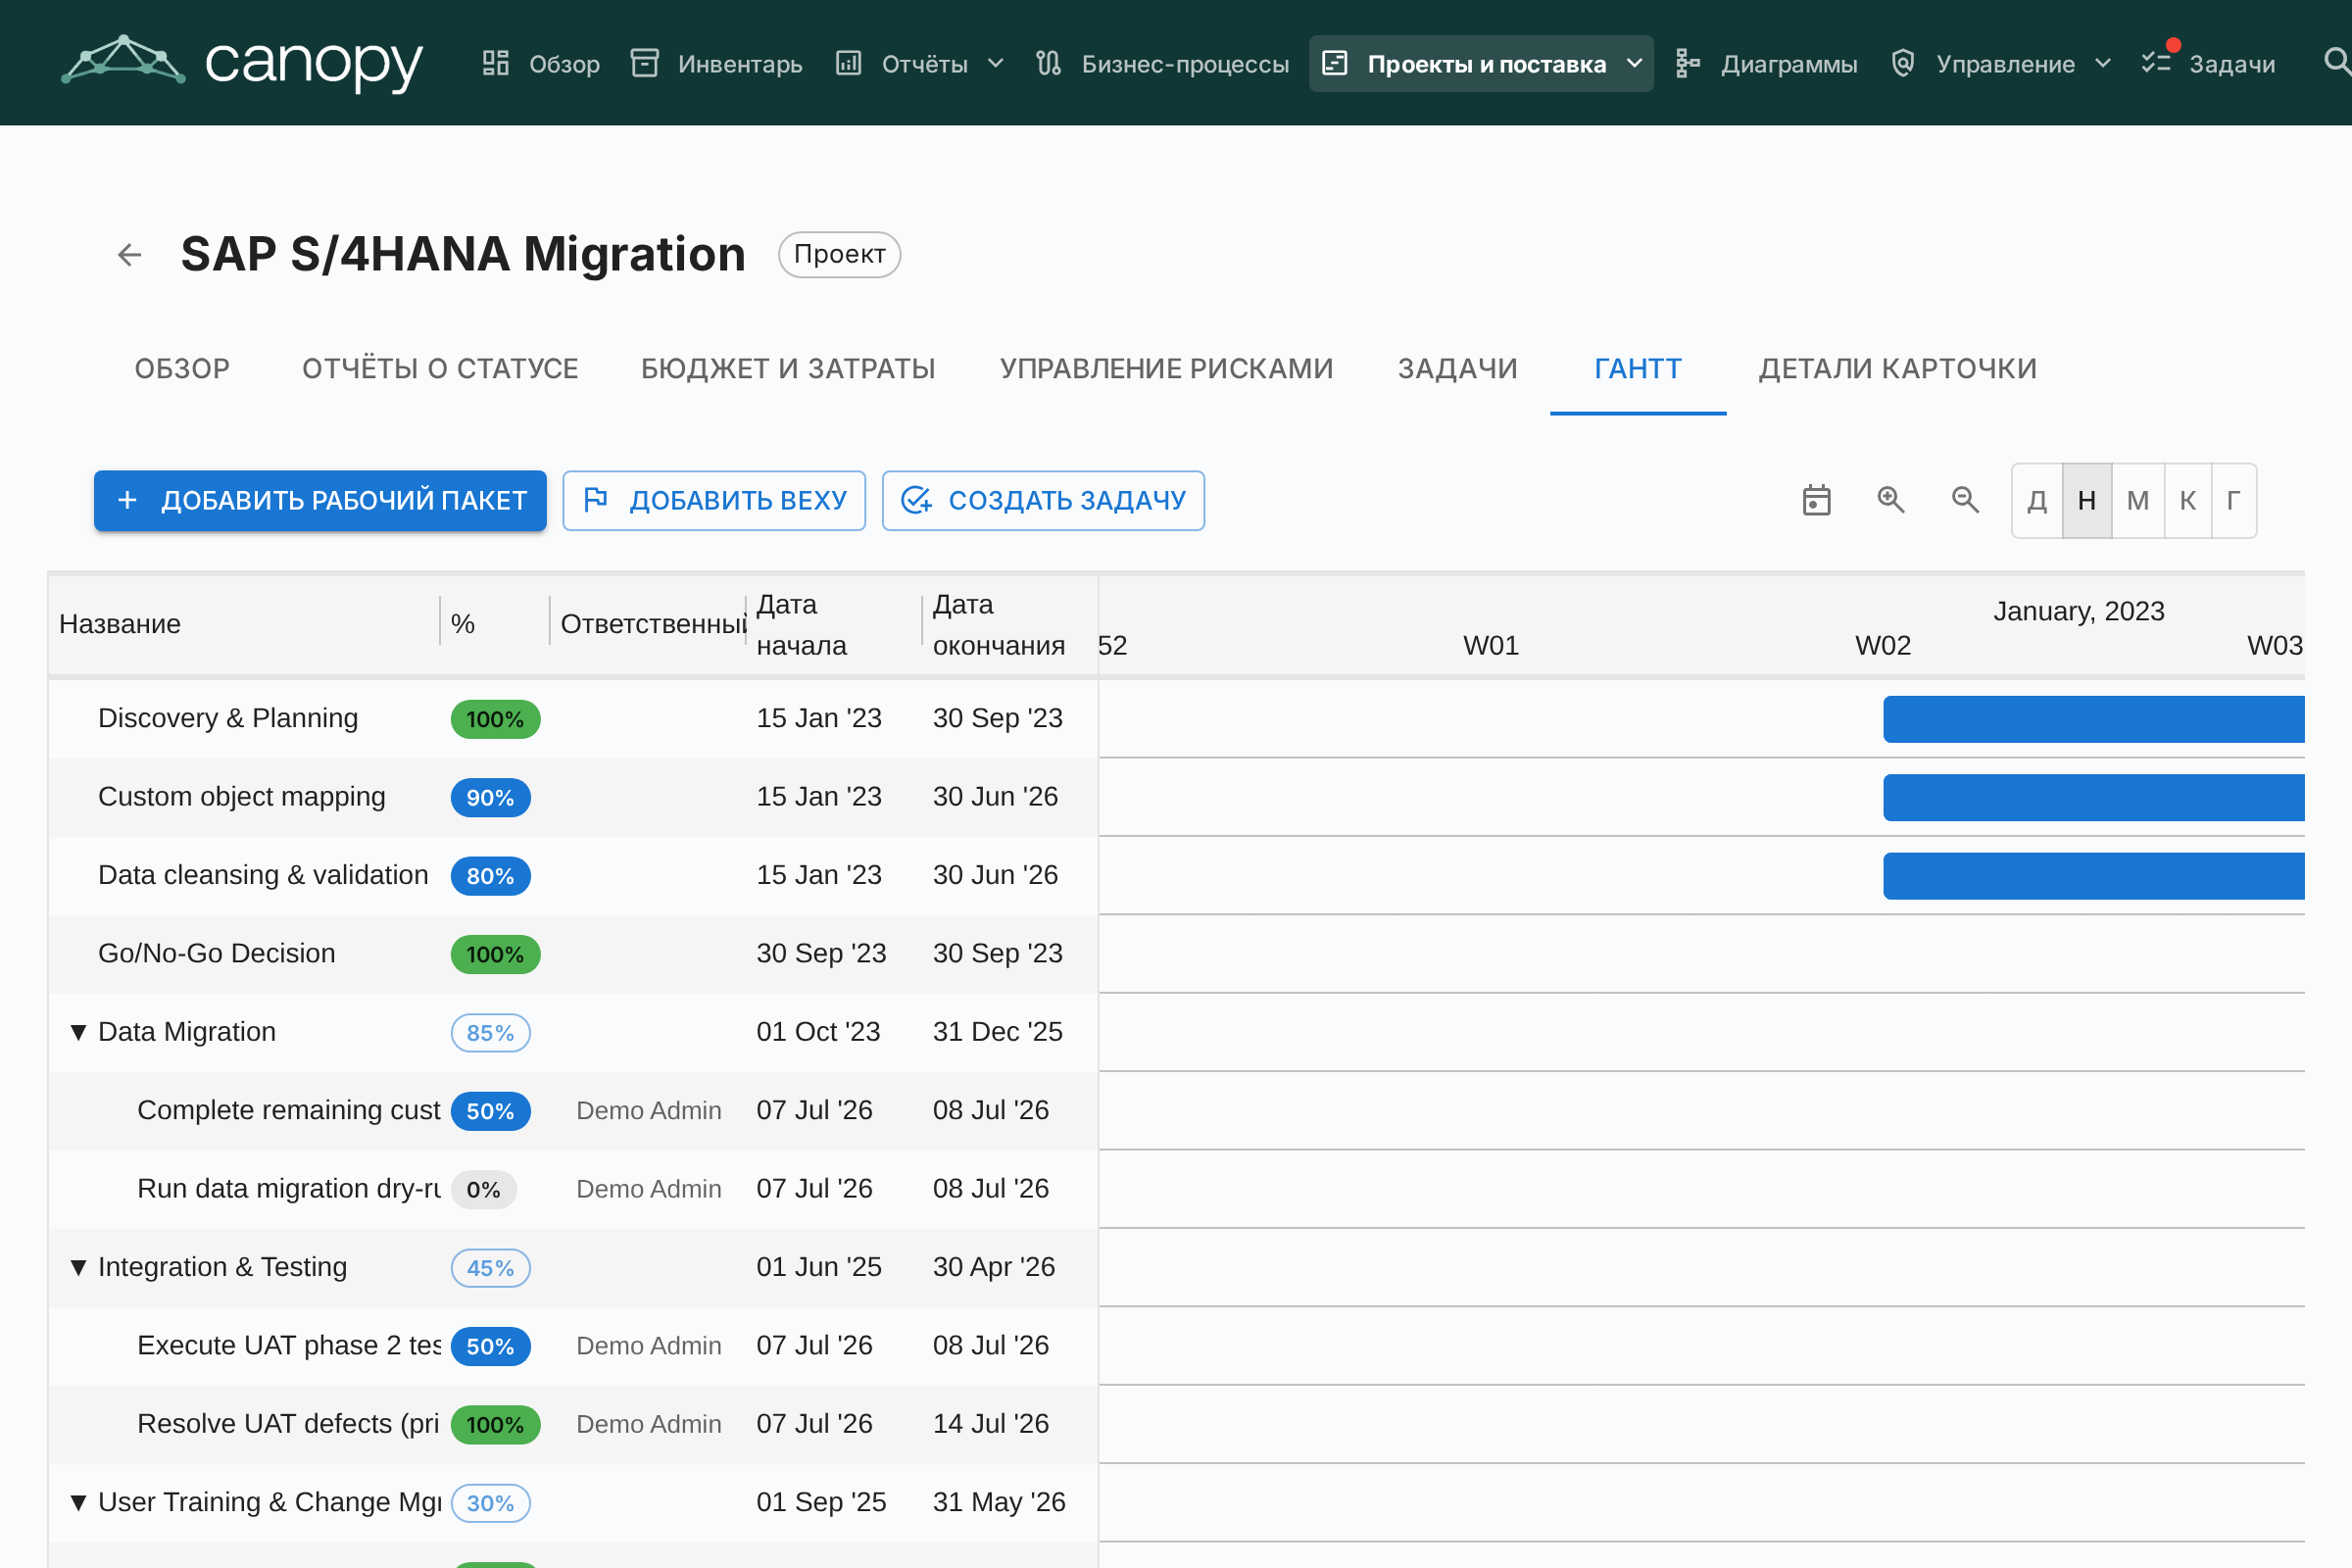This screenshot has width=2352, height=1568.
Task: Click the search magnifier in top bar
Action: [2336, 62]
